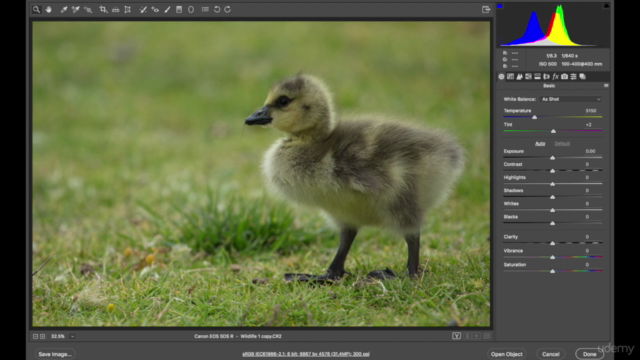Open the Effects fx panel tab
The height and width of the screenshot is (360, 640).
(x=555, y=76)
